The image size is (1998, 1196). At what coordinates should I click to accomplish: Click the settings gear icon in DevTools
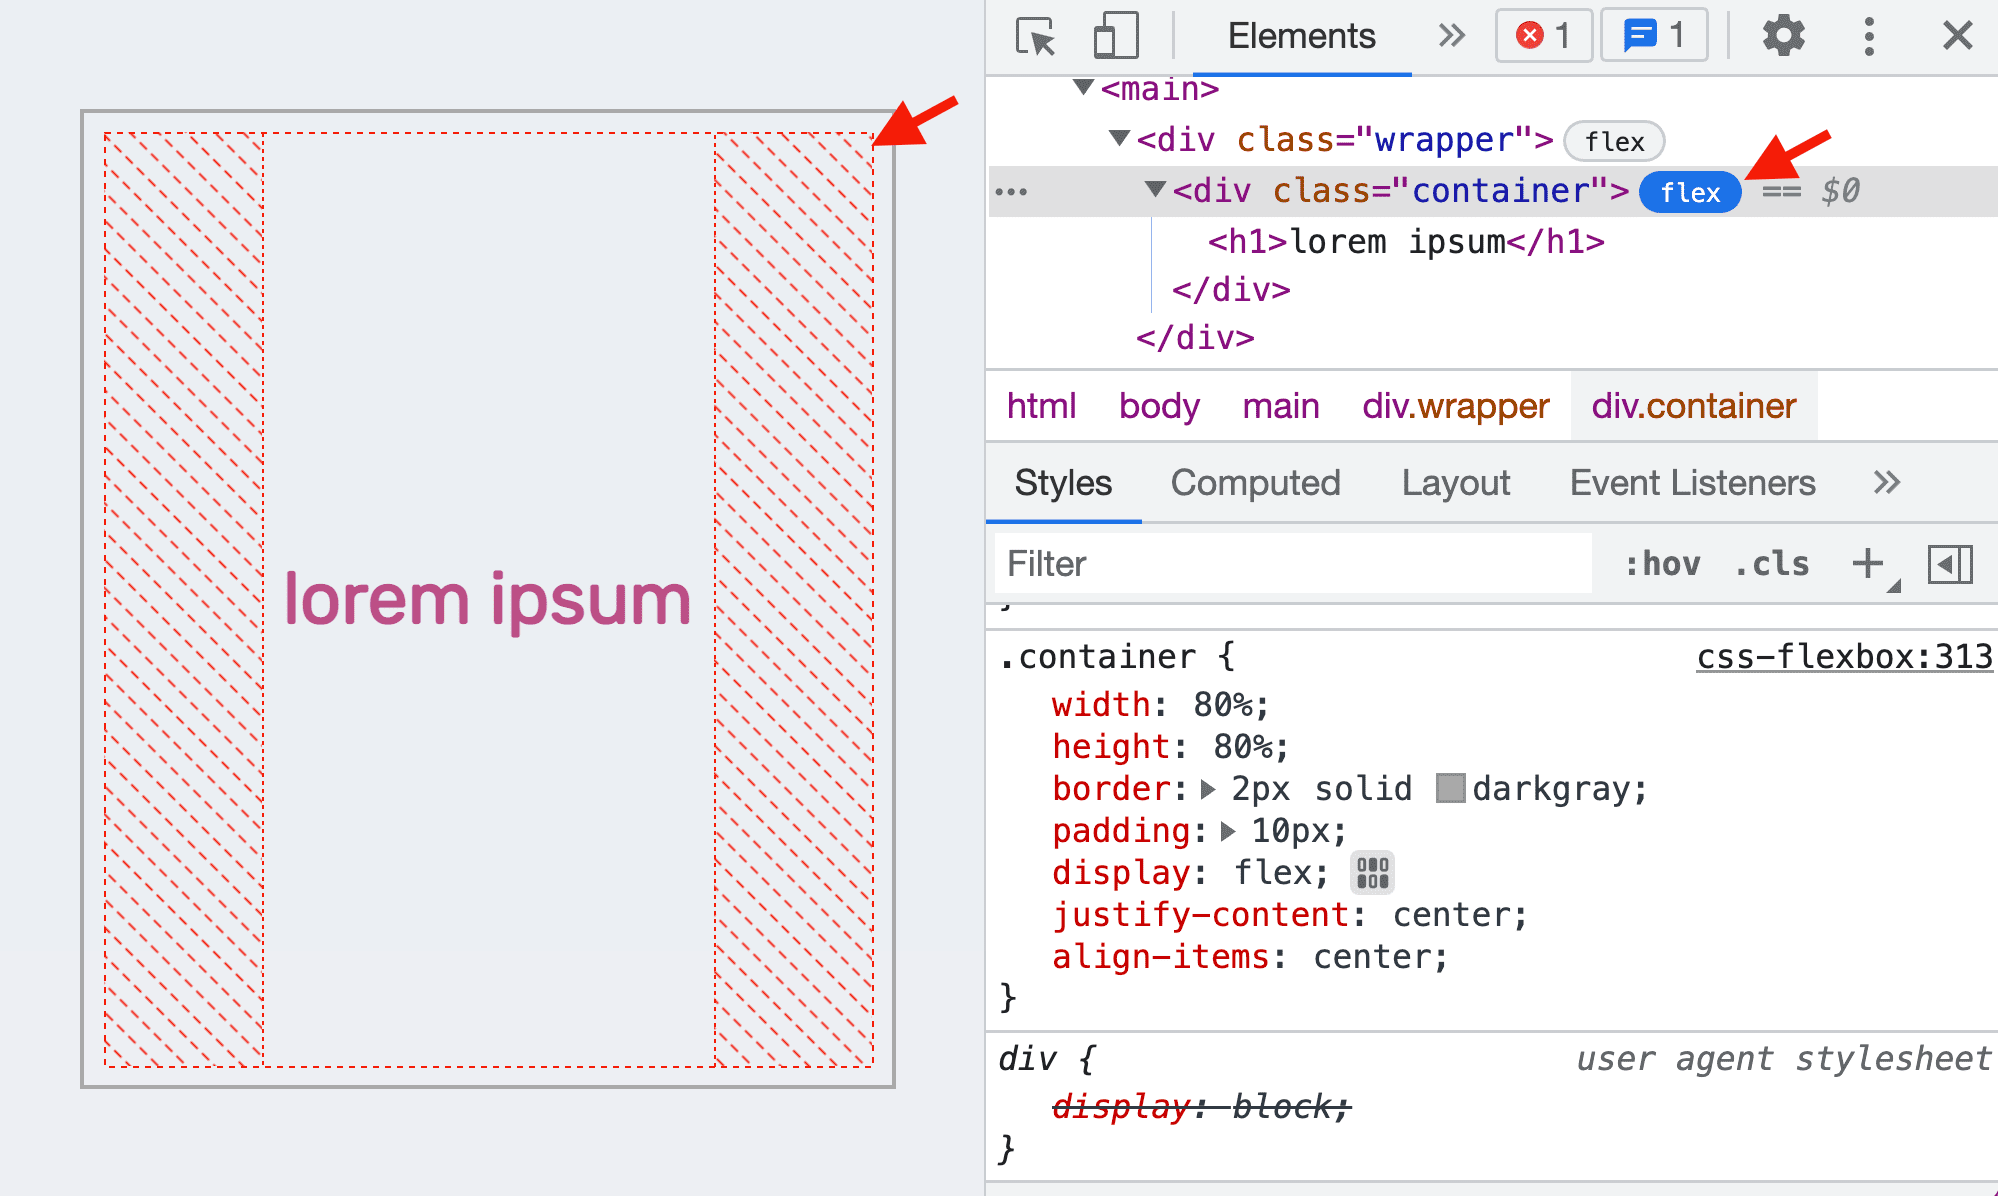[x=1783, y=37]
